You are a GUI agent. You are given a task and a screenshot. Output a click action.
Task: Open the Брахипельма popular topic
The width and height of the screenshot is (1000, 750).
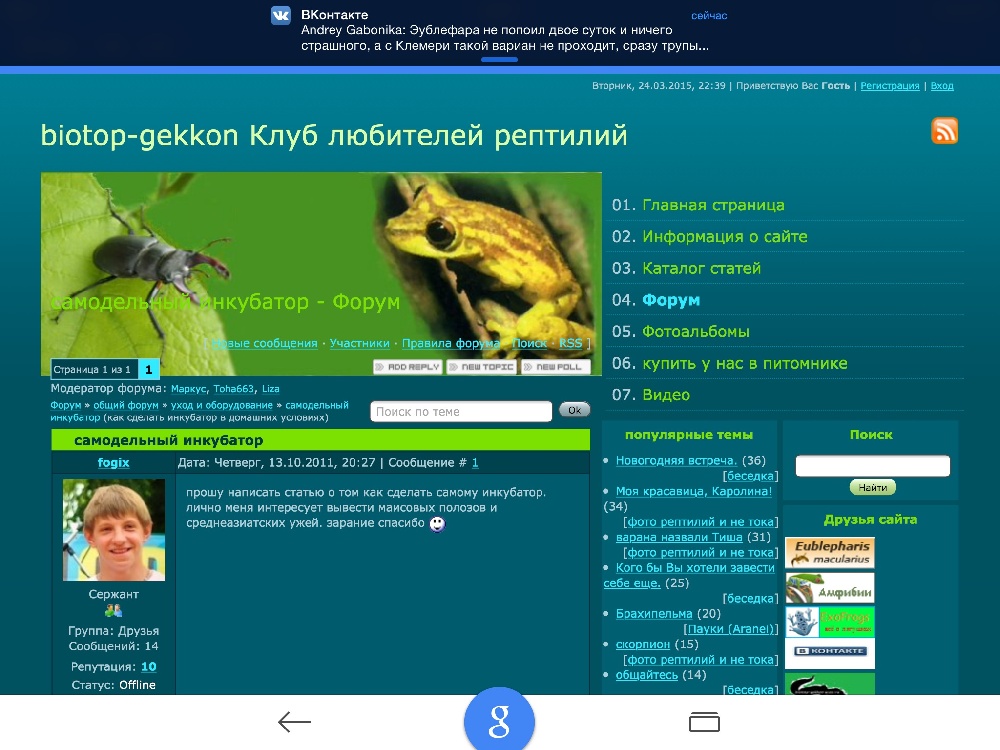(x=654, y=614)
